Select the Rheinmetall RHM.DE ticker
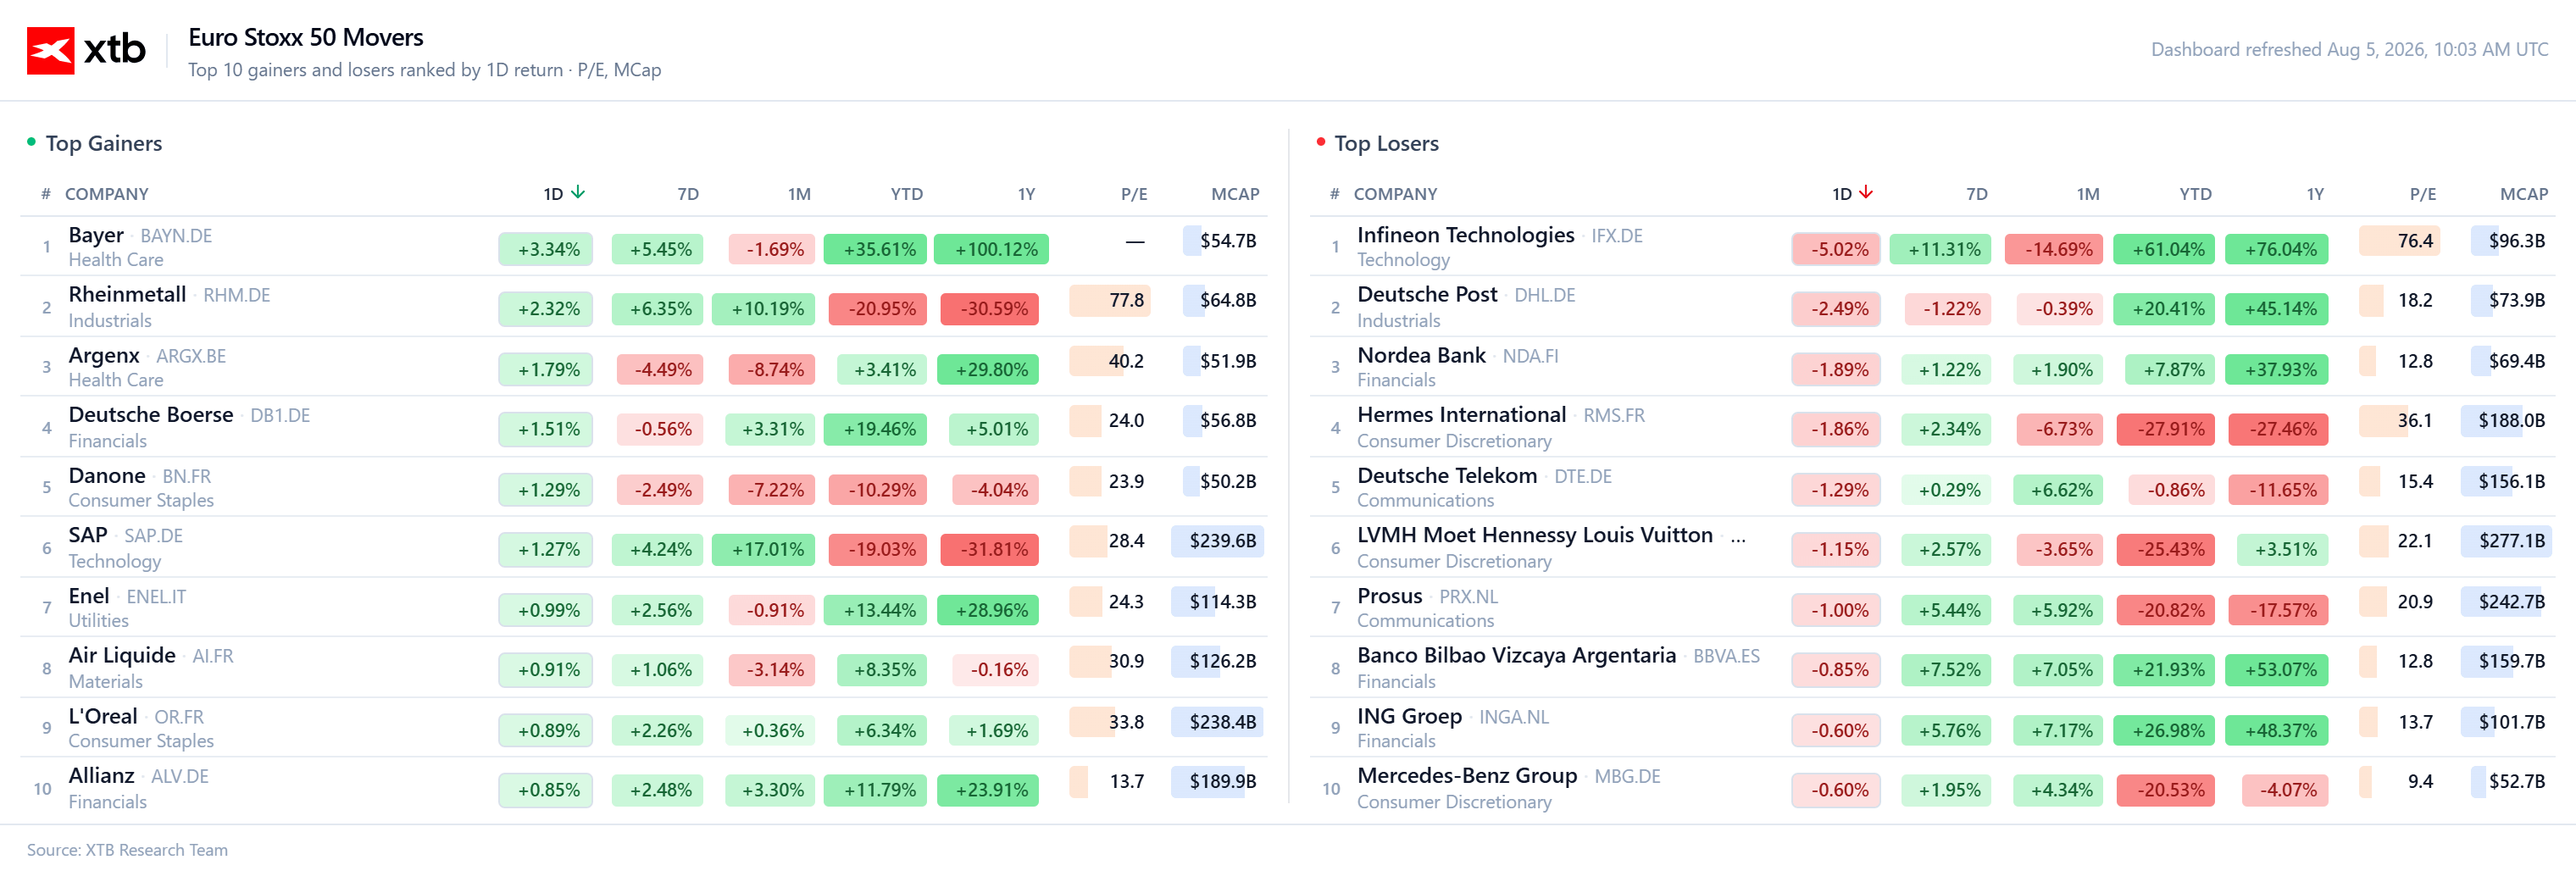The width and height of the screenshot is (2576, 871). [x=237, y=295]
